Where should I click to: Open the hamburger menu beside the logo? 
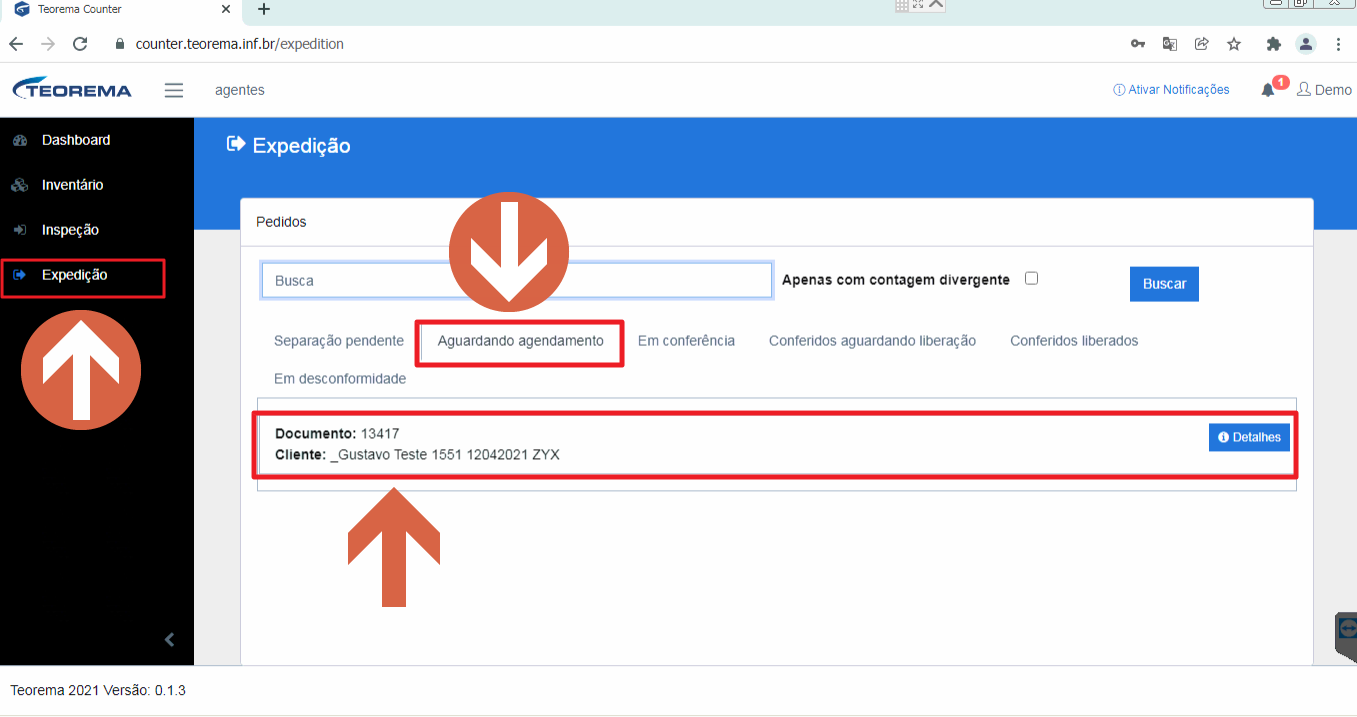tap(174, 90)
